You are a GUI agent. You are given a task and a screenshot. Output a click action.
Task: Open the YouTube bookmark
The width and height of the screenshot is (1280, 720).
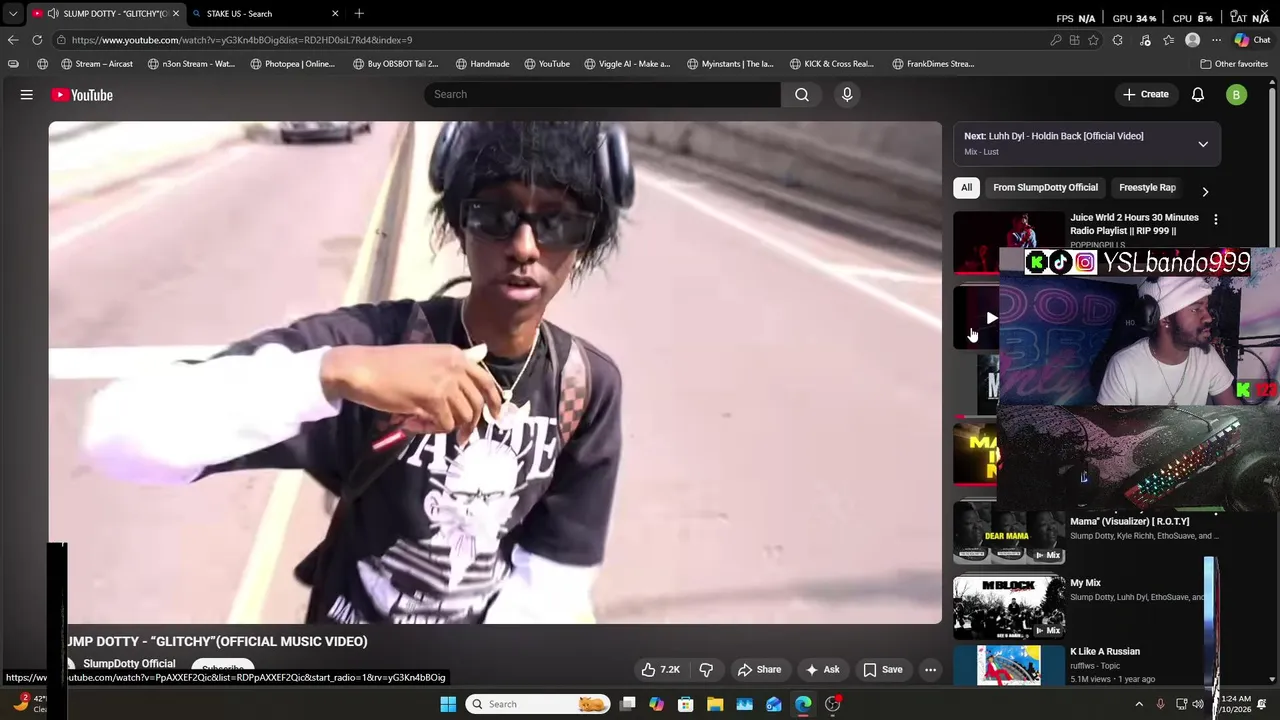point(547,64)
